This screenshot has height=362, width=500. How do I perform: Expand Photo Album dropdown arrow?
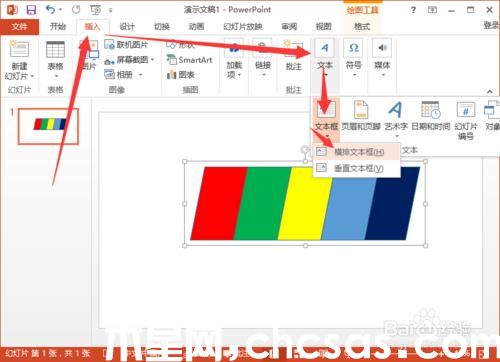[140, 74]
